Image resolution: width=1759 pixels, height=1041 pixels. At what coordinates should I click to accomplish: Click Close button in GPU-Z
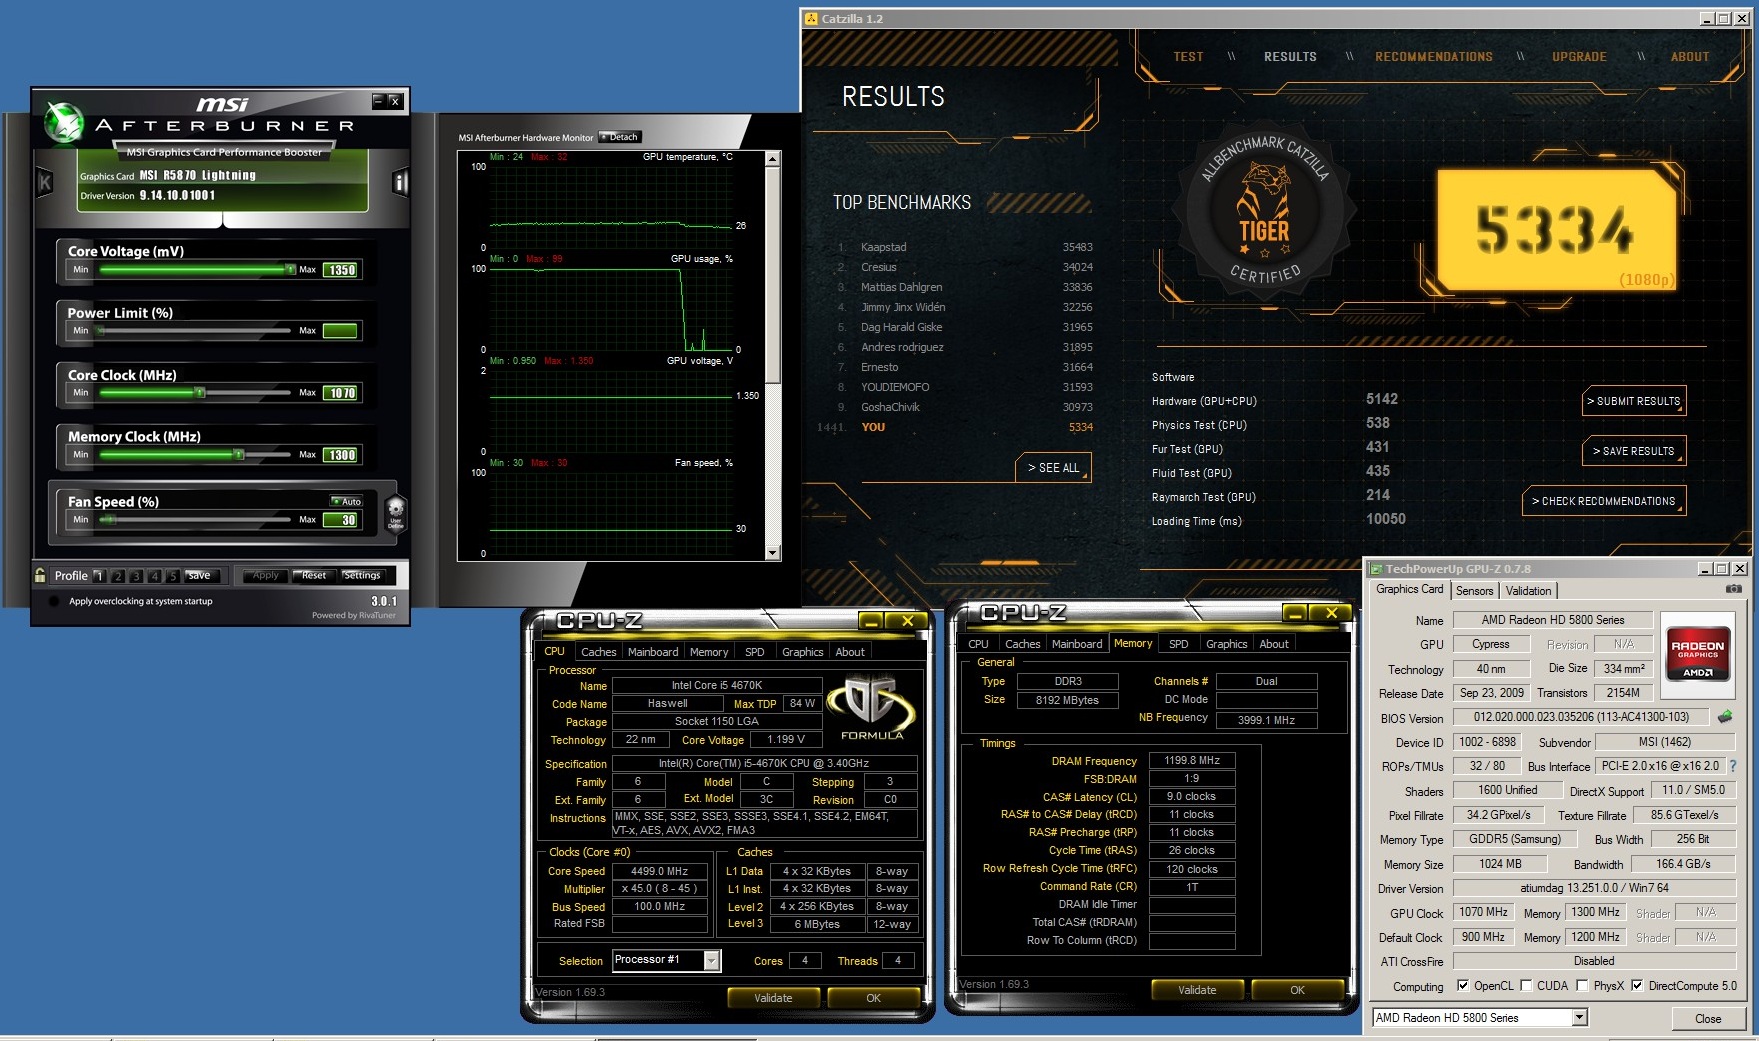pos(1708,1019)
